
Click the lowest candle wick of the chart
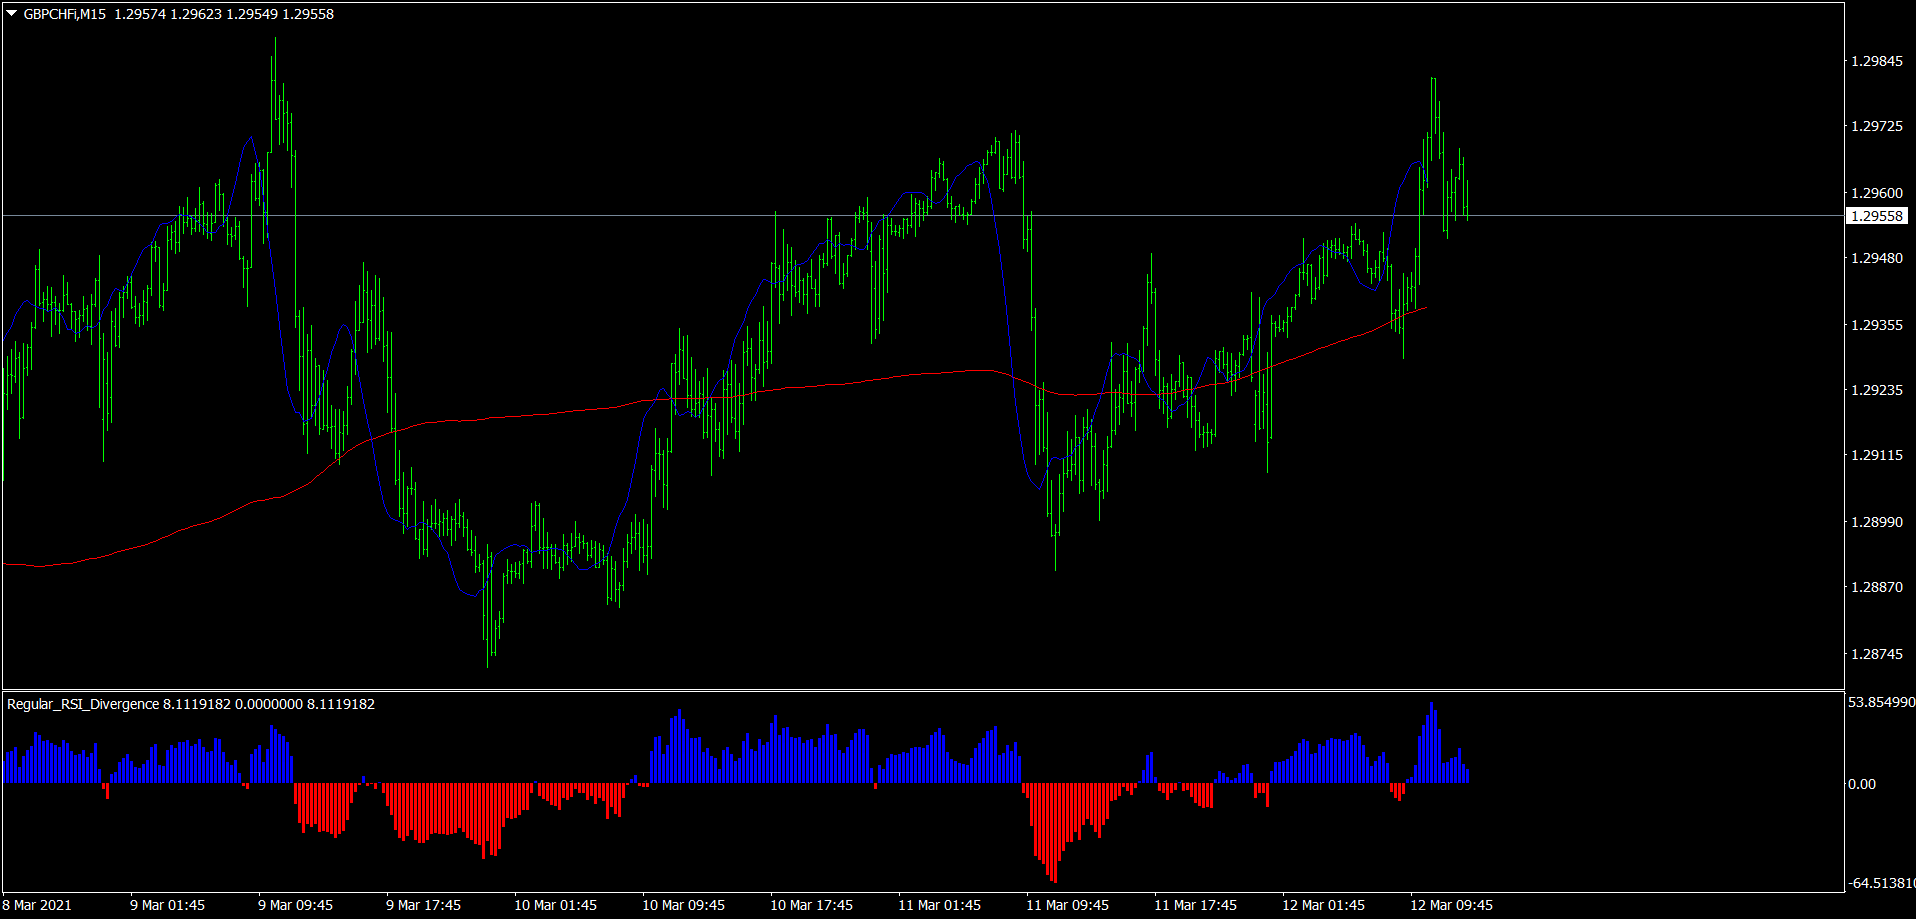[489, 660]
